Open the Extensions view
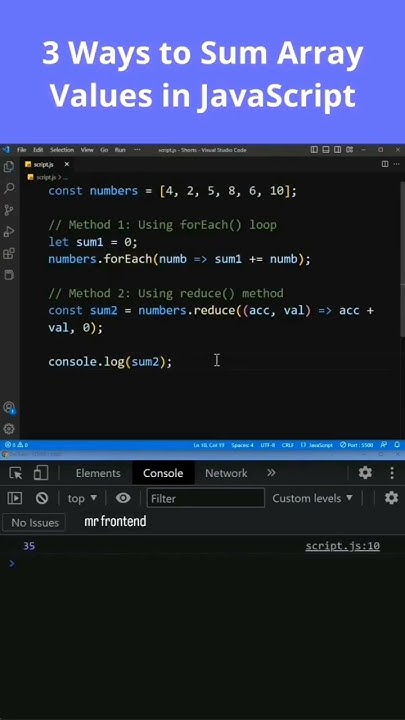This screenshot has height=720, width=405. [x=9, y=253]
